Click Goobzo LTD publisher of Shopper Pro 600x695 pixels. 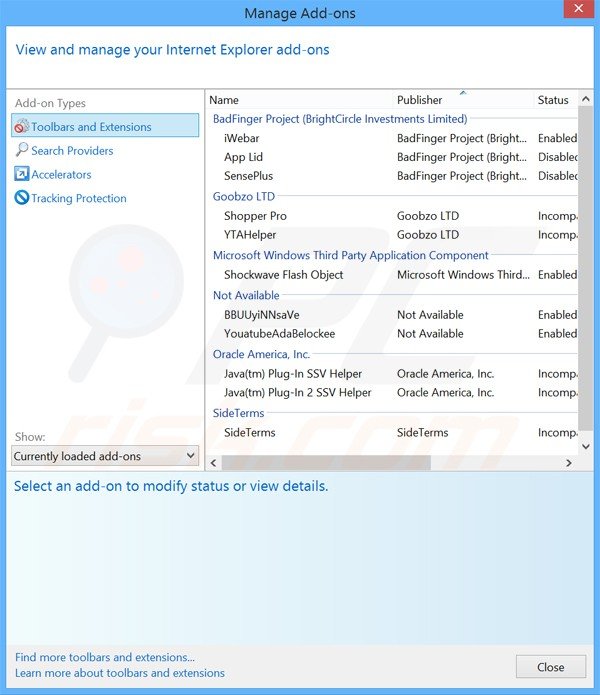coord(428,216)
